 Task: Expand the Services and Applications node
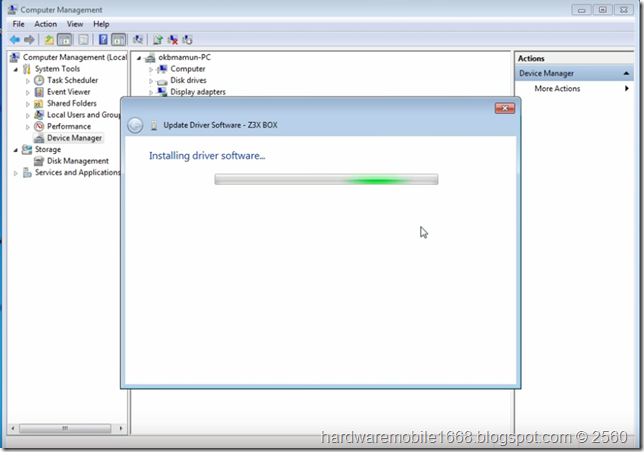coord(16,173)
